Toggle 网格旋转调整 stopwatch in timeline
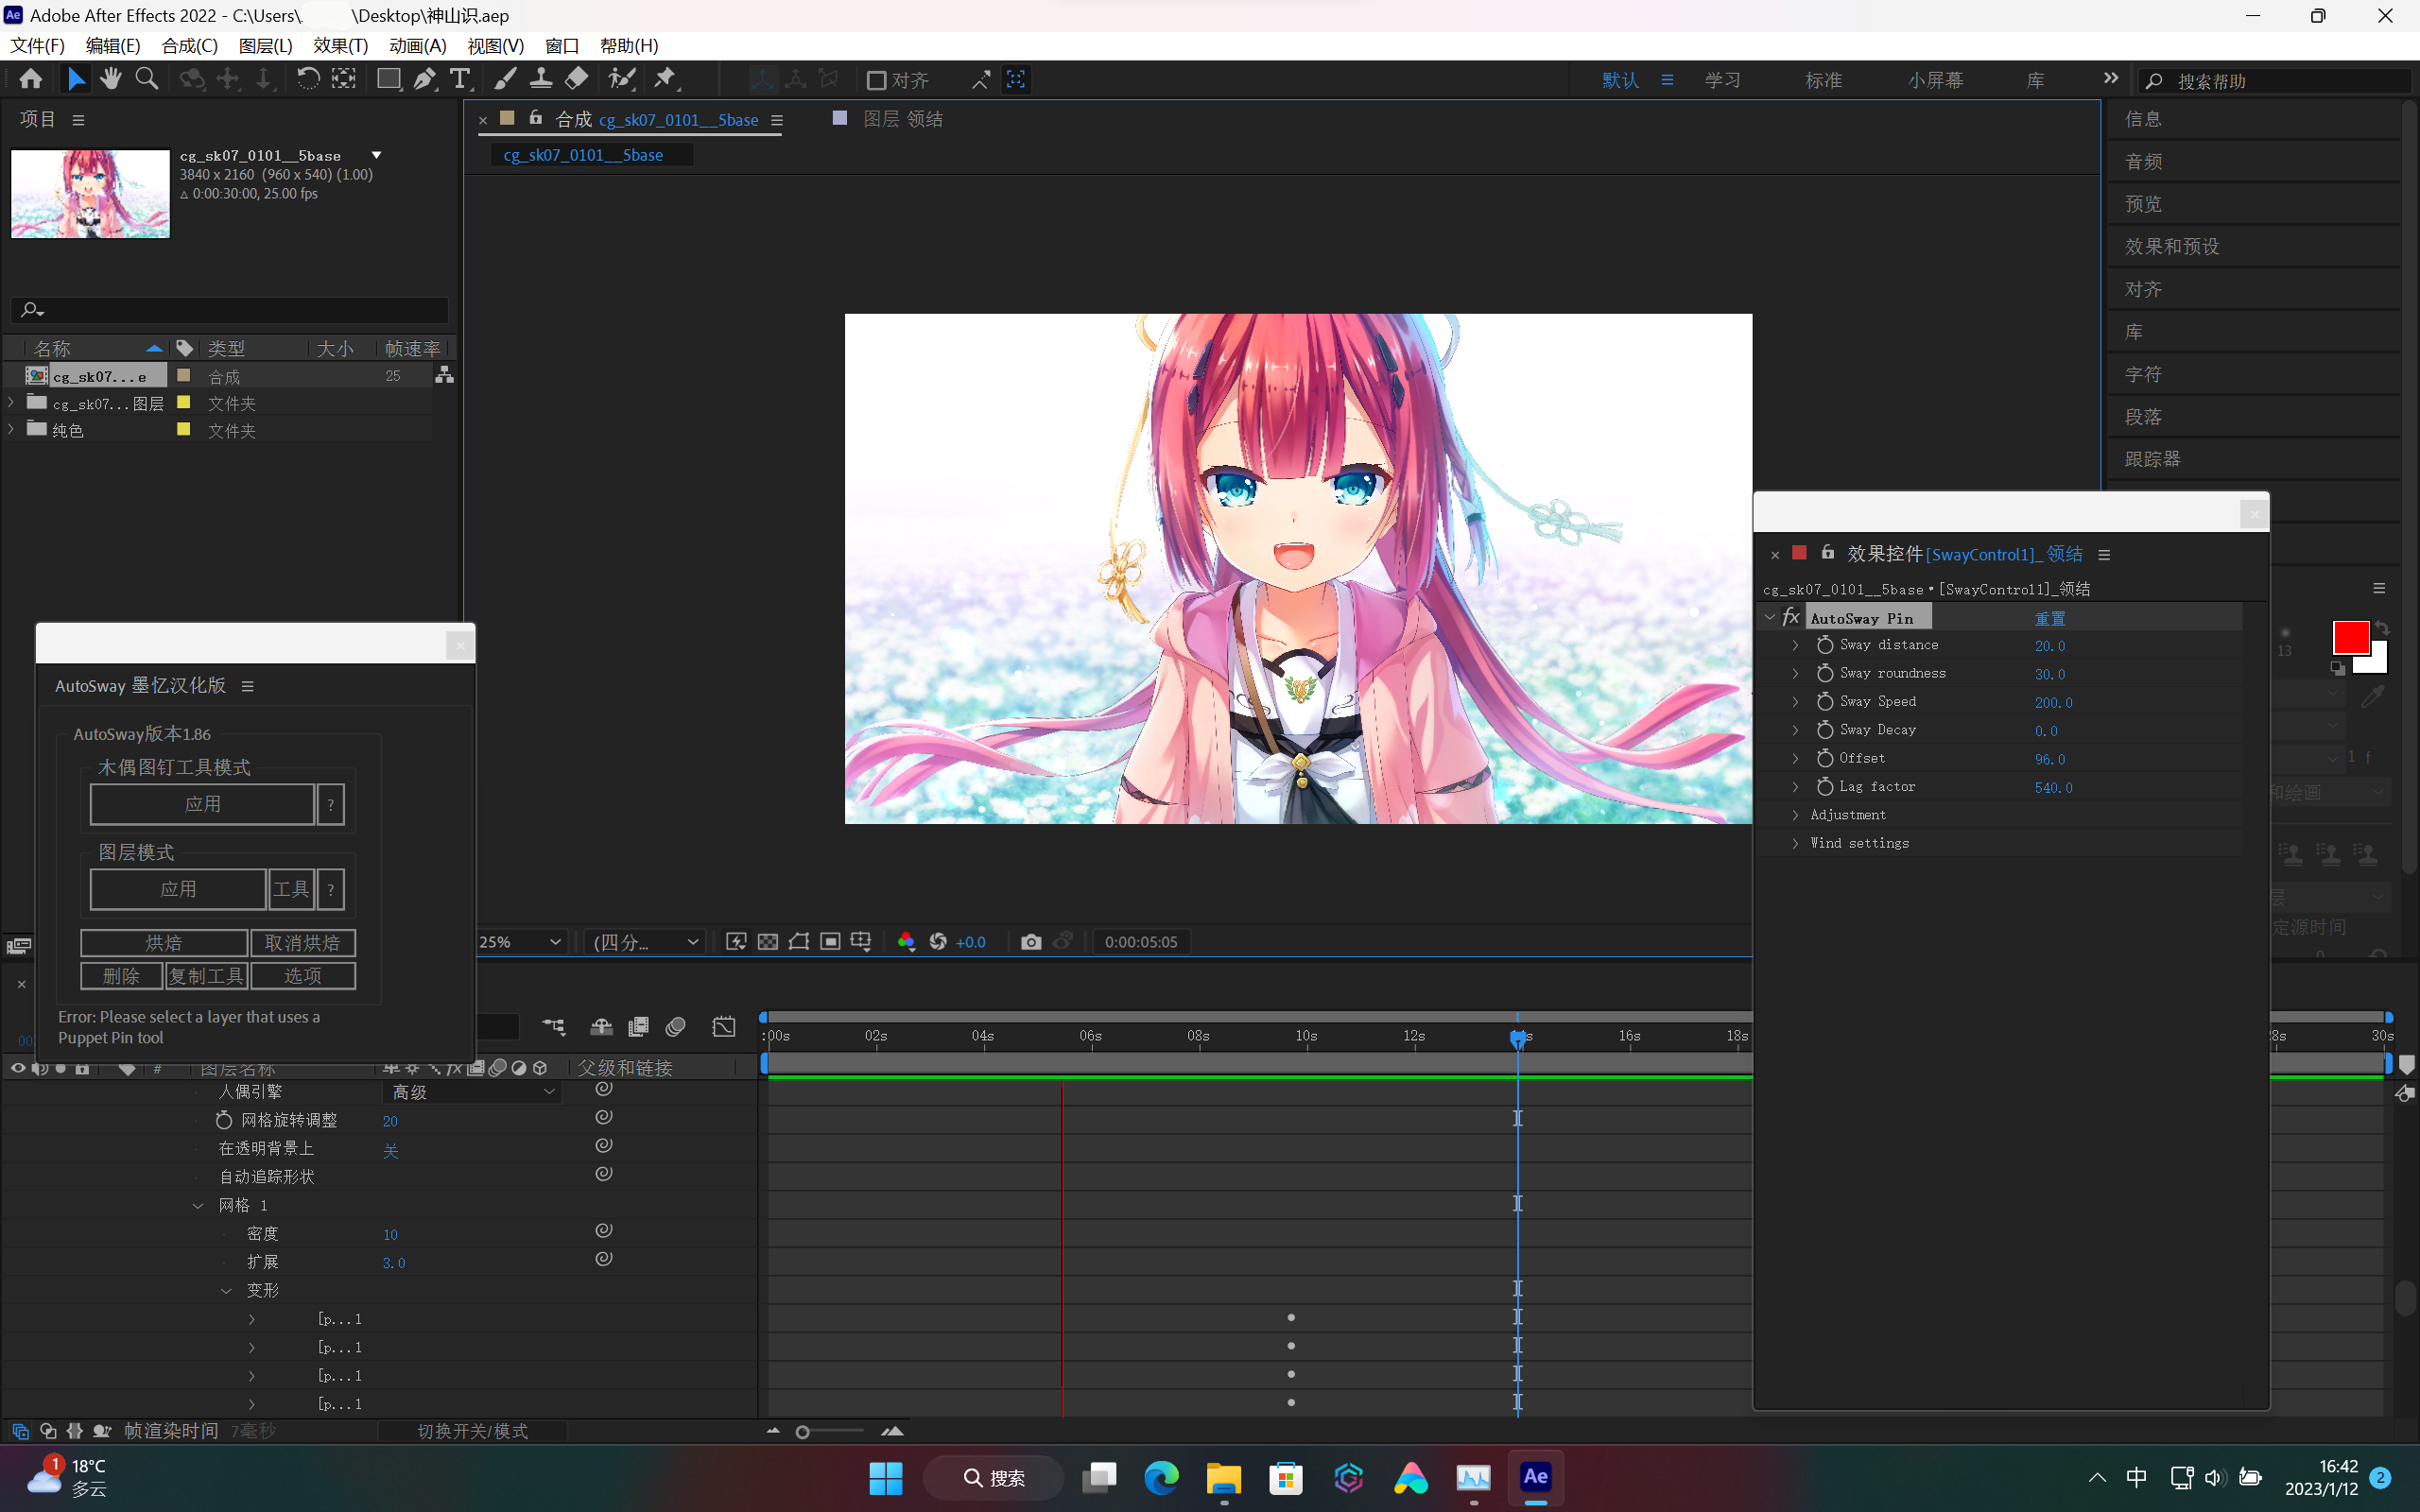The height and width of the screenshot is (1512, 2420). [224, 1120]
